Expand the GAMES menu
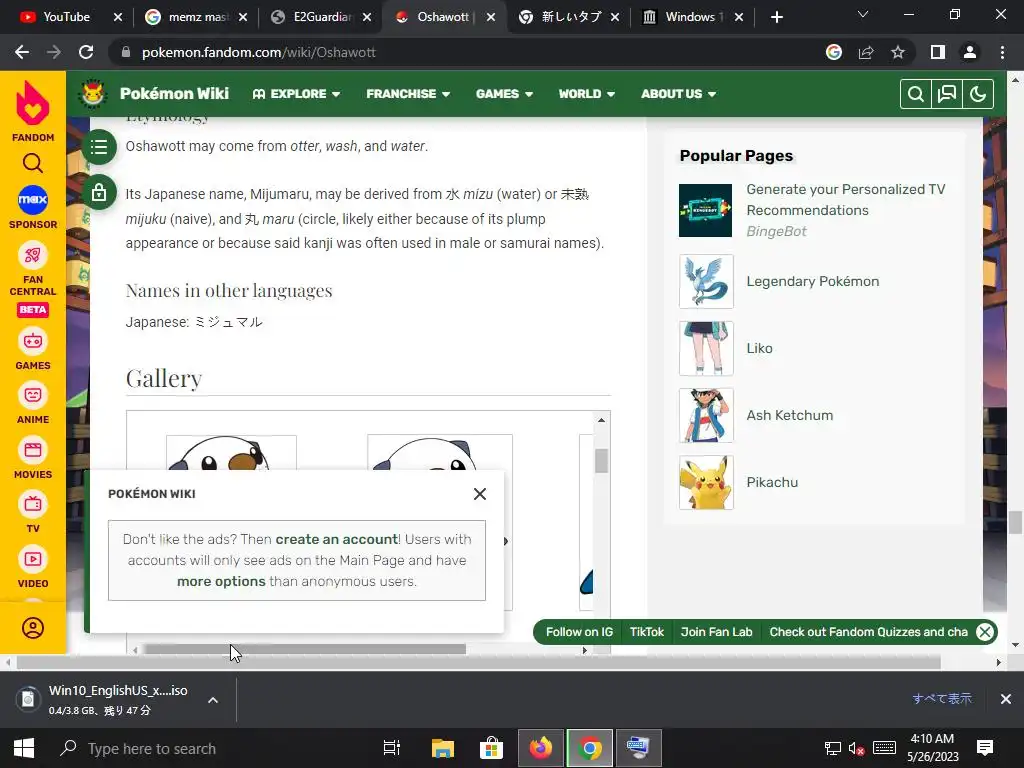 (504, 94)
